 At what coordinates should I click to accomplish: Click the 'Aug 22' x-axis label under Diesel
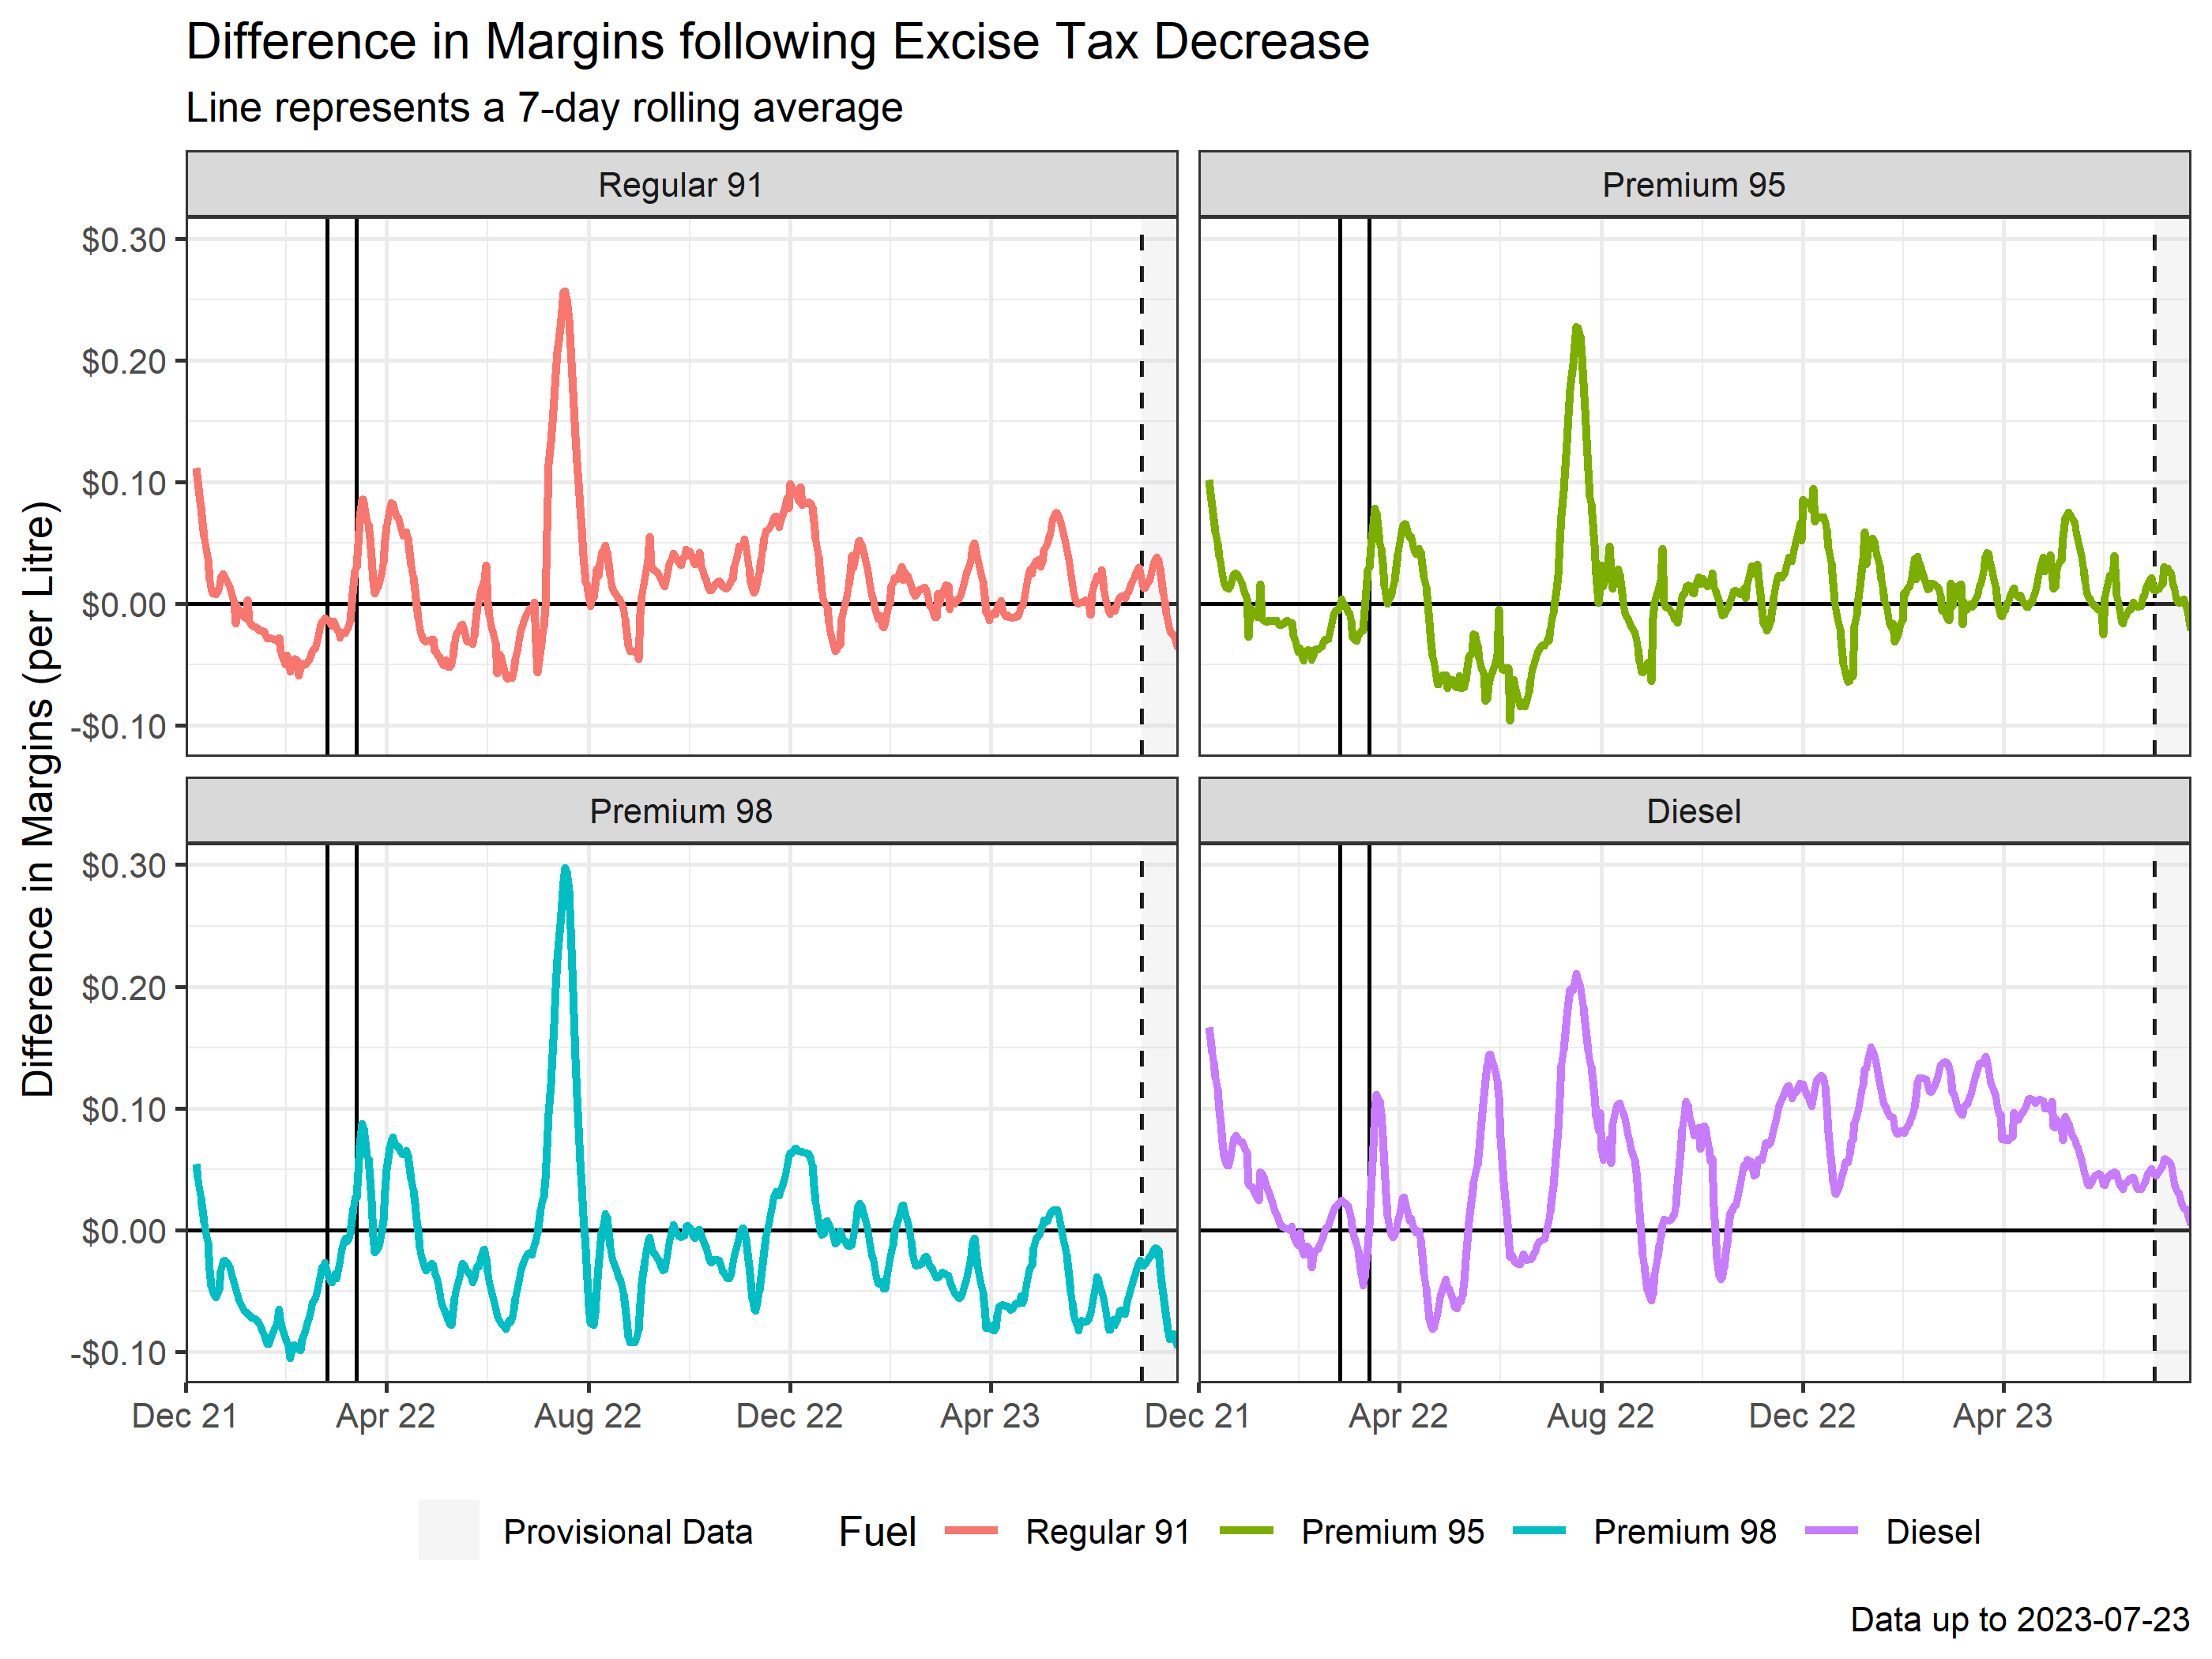click(1601, 1417)
